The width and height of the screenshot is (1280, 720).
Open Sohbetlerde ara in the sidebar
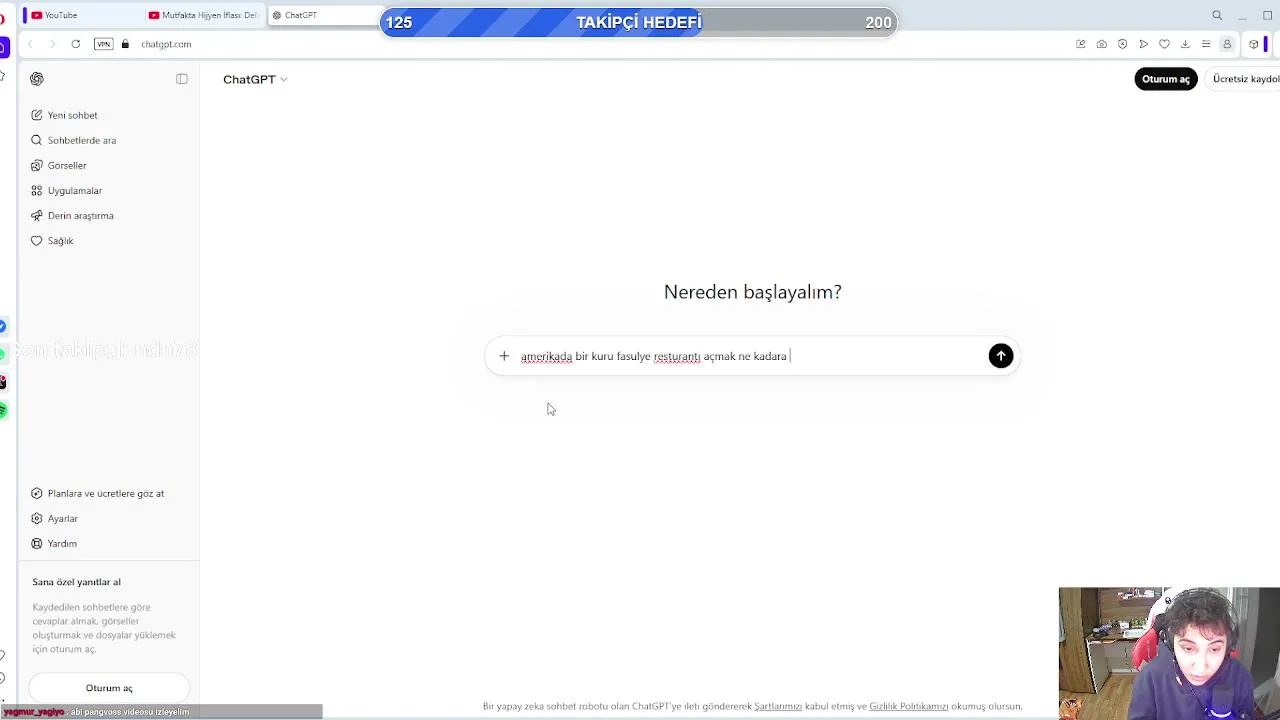tap(108, 140)
